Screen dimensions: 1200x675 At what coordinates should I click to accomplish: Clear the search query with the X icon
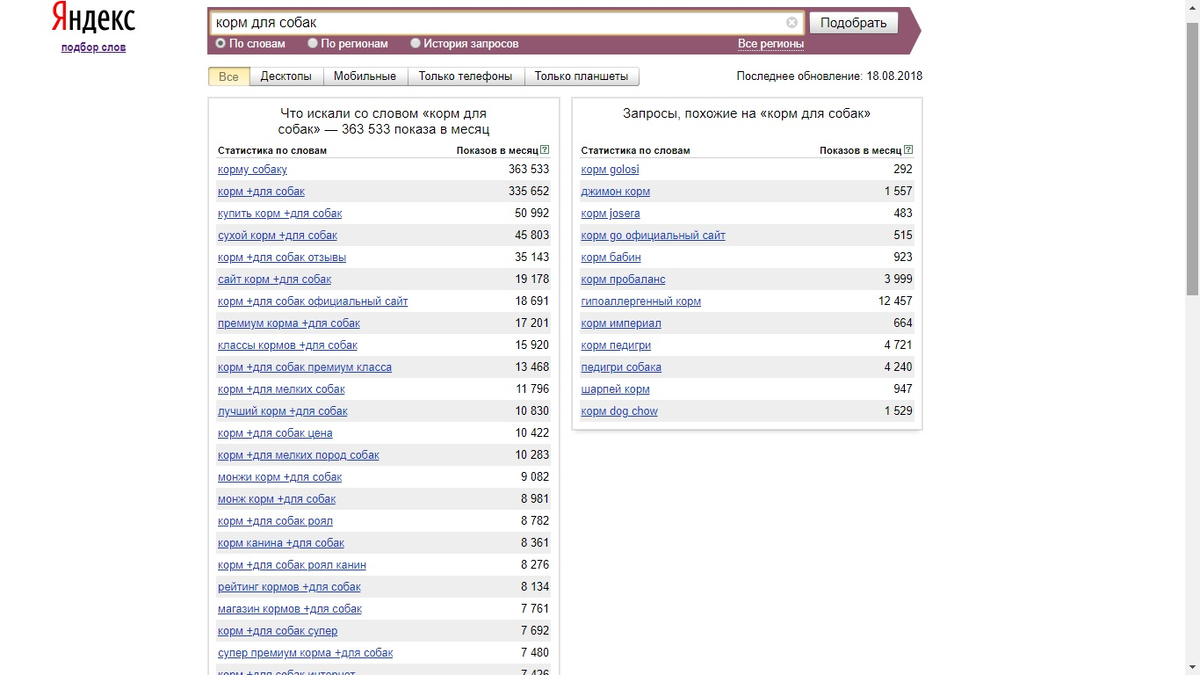(792, 22)
